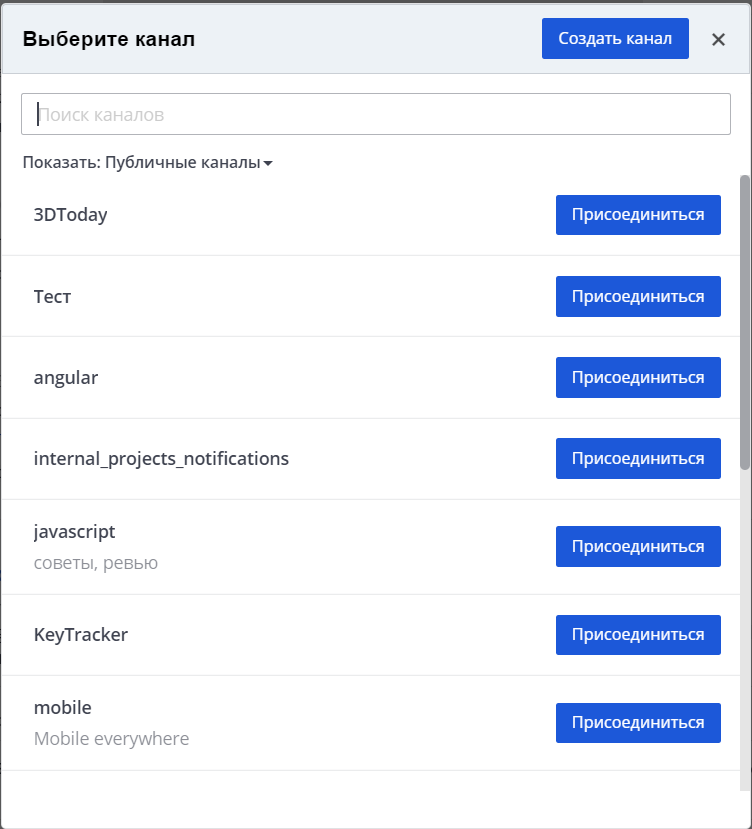Join the mobile channel

pos(638,722)
